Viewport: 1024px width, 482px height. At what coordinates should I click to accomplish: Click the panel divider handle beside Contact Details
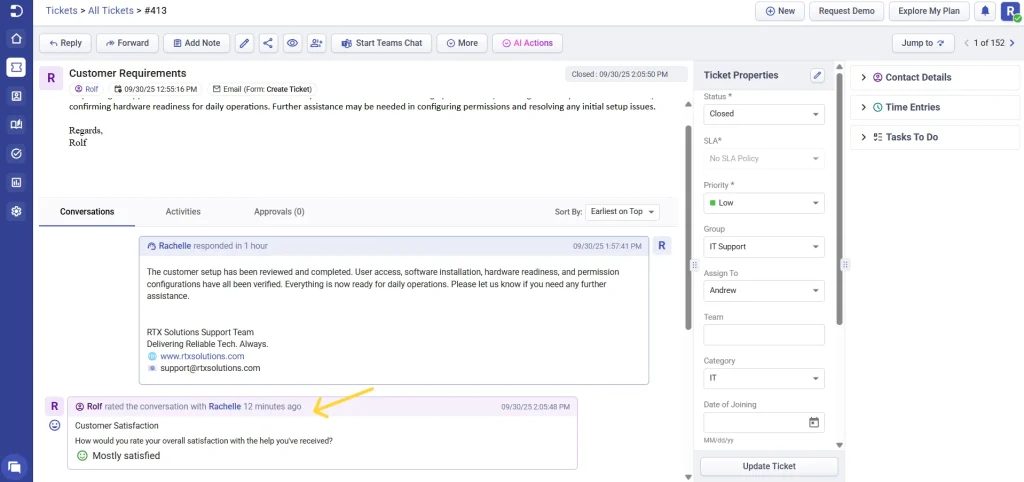click(x=845, y=265)
